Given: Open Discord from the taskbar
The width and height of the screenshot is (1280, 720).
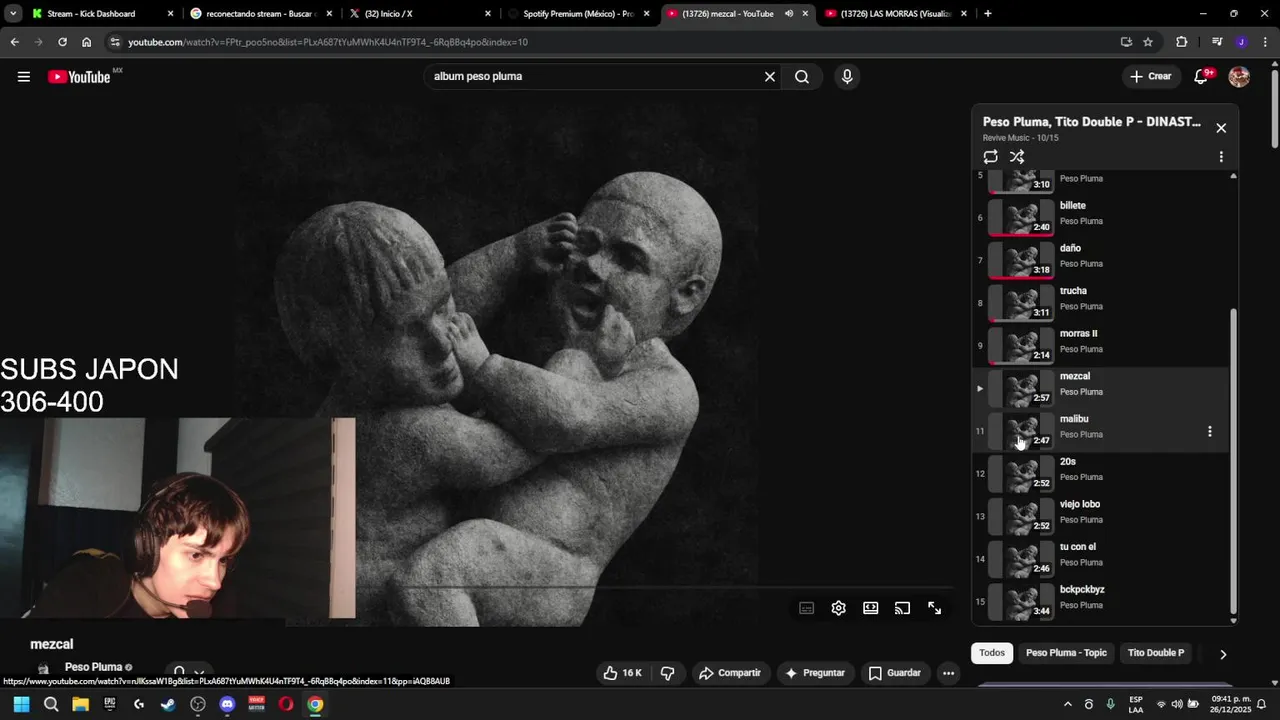Looking at the screenshot, I should click(x=227, y=704).
